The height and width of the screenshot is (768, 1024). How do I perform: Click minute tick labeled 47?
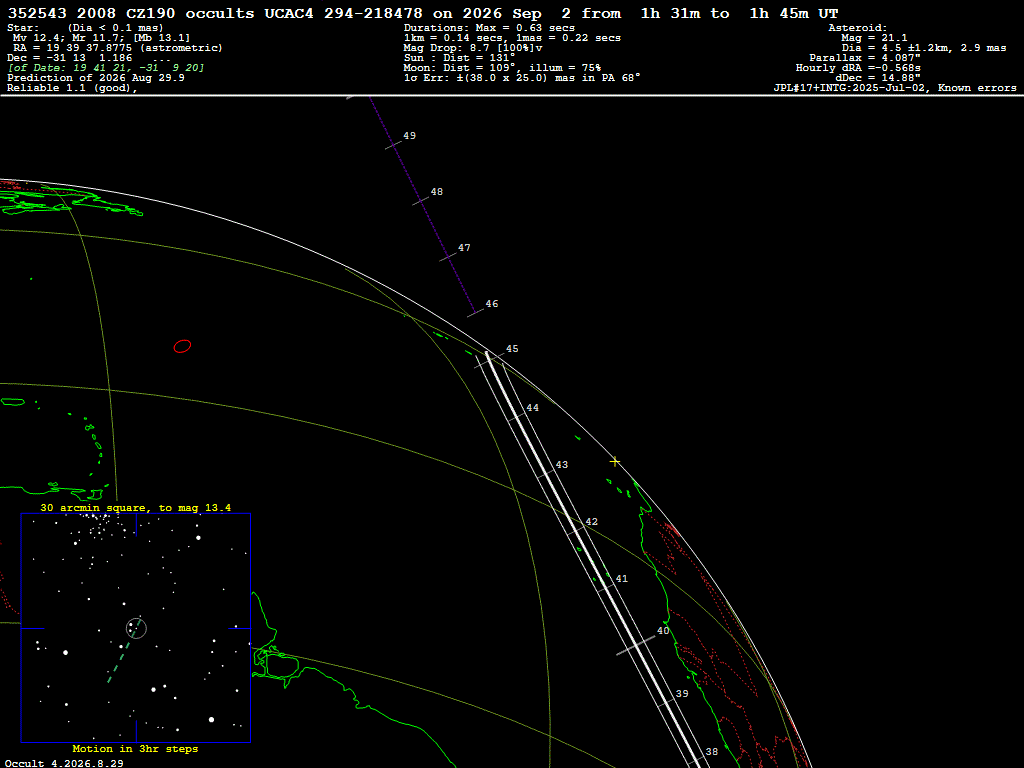point(464,248)
